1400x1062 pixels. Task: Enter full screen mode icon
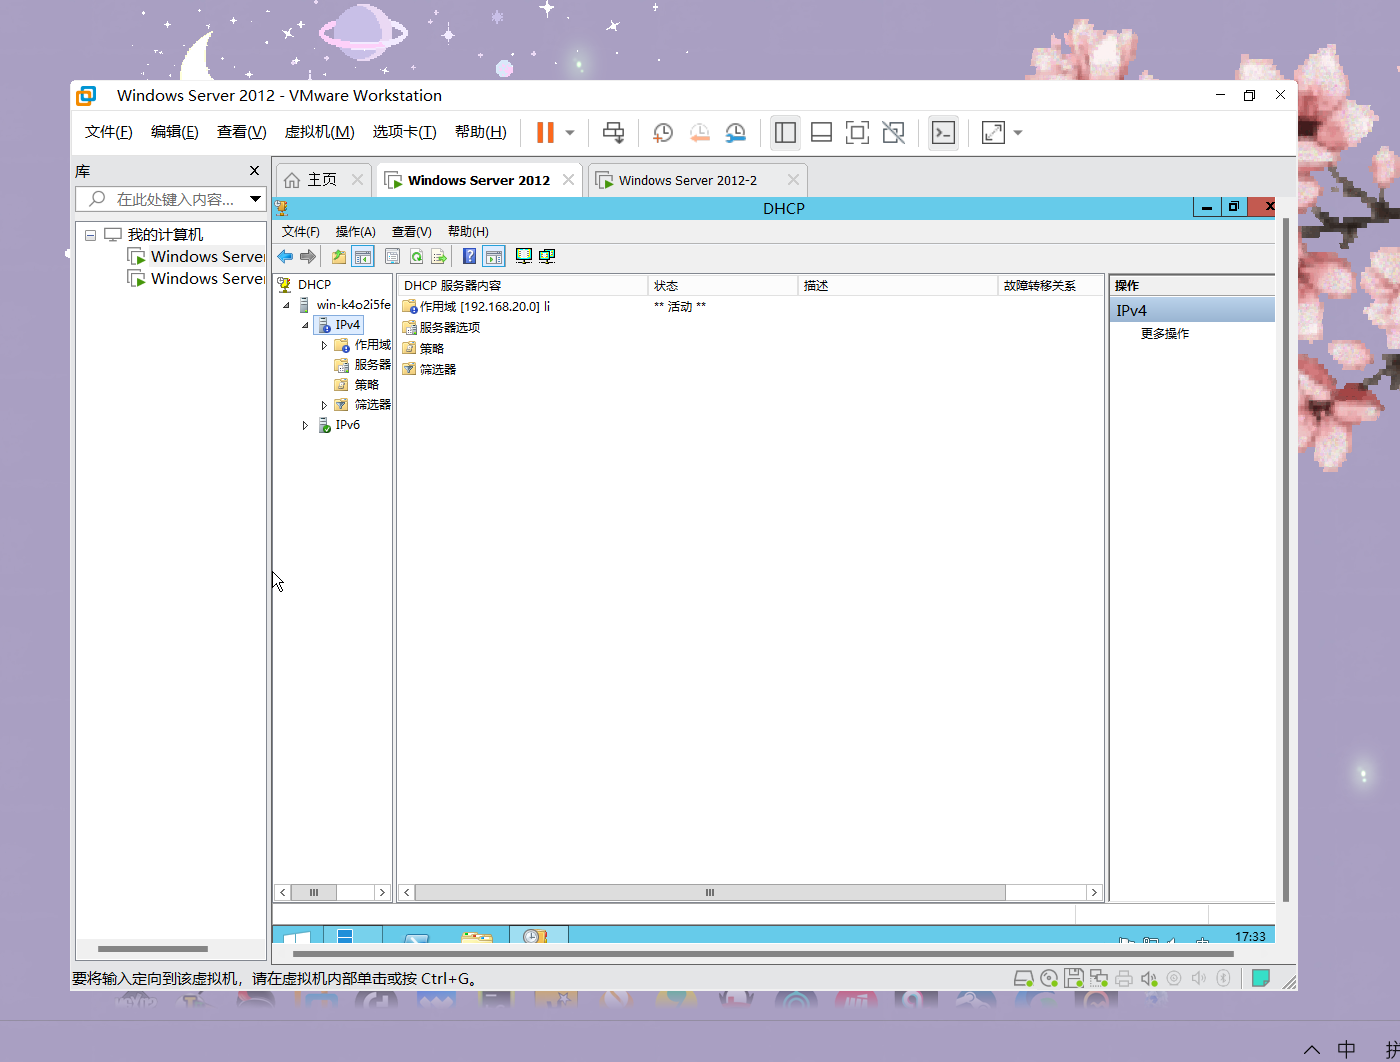point(857,132)
